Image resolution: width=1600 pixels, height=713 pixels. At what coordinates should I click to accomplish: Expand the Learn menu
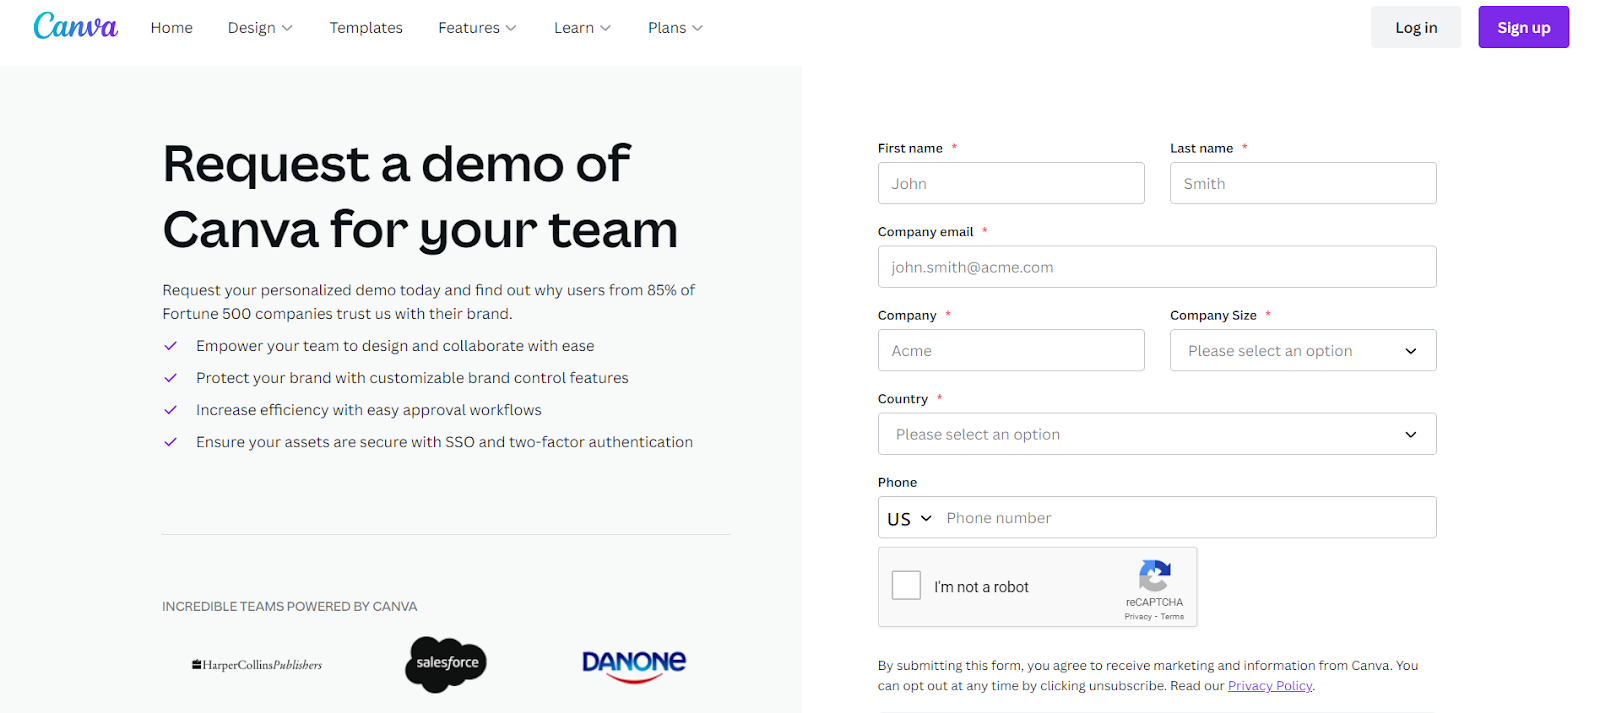pos(582,28)
